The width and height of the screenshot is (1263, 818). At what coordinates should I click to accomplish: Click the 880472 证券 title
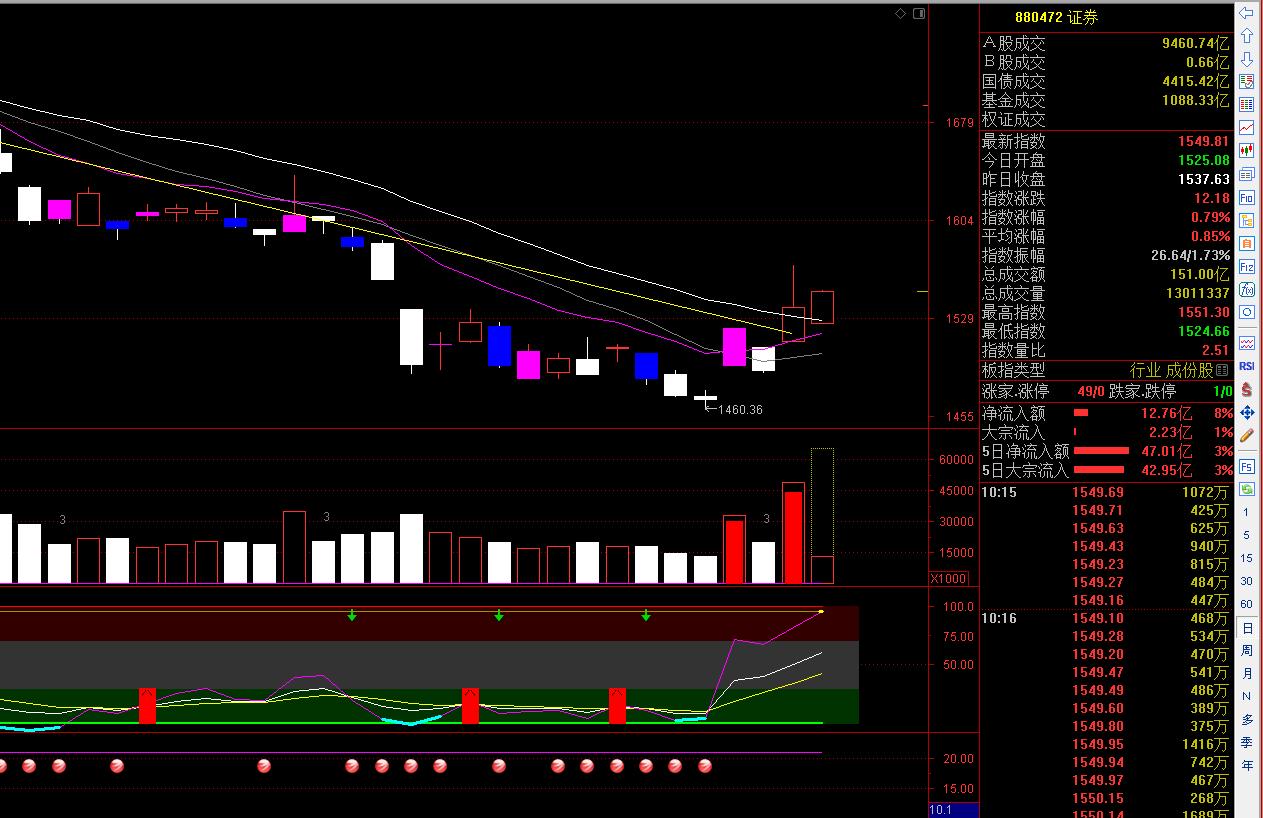tap(1056, 17)
